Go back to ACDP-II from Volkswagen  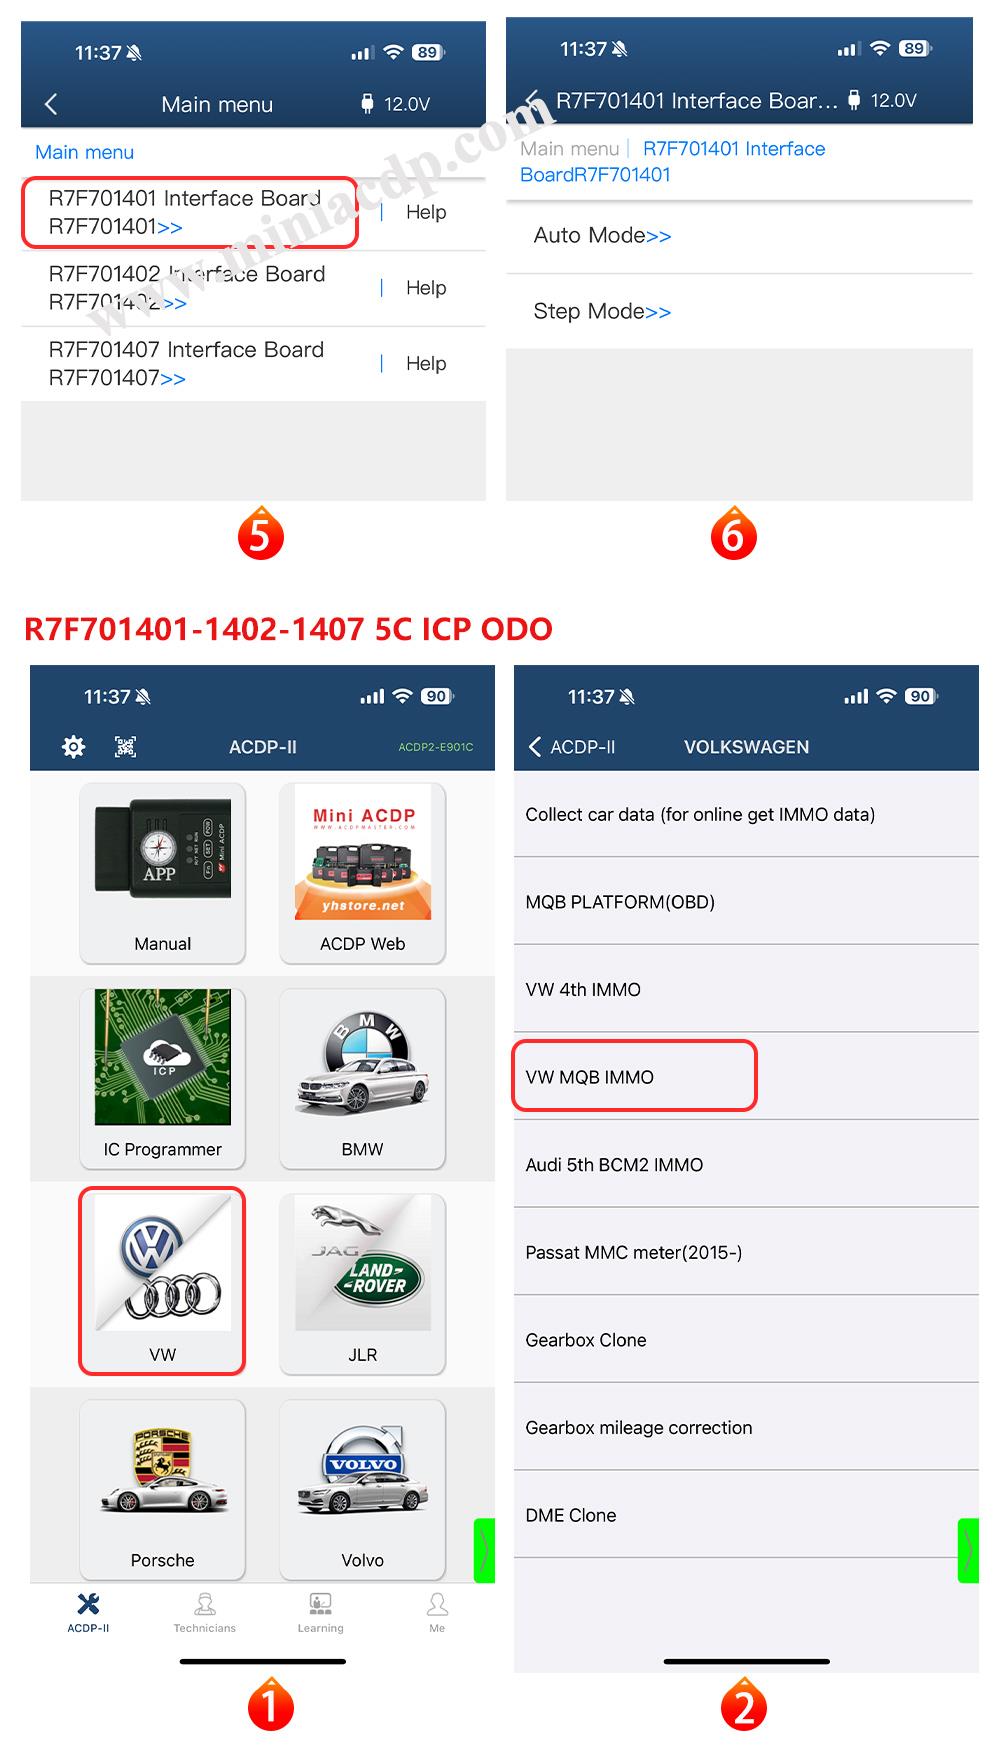pyautogui.click(x=571, y=747)
